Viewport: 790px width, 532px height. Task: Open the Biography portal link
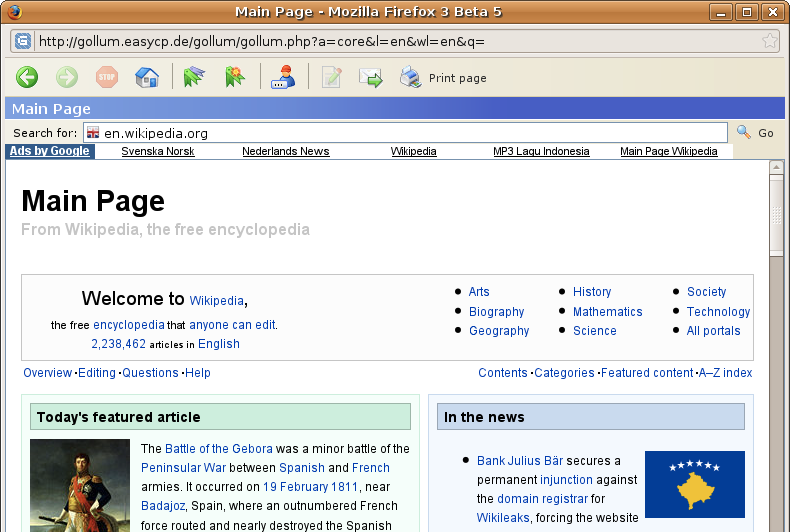[x=496, y=312]
